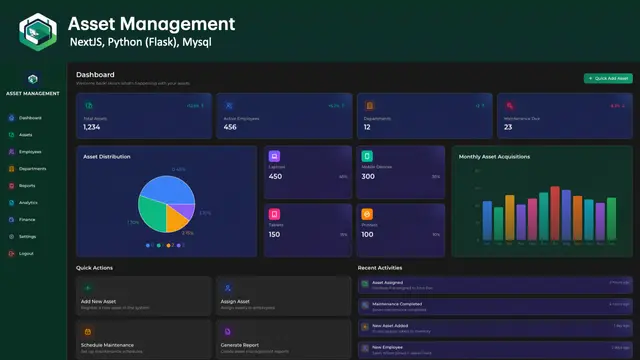Click the Schedule Maintenance calendar icon
640x360 pixels.
pos(88,332)
